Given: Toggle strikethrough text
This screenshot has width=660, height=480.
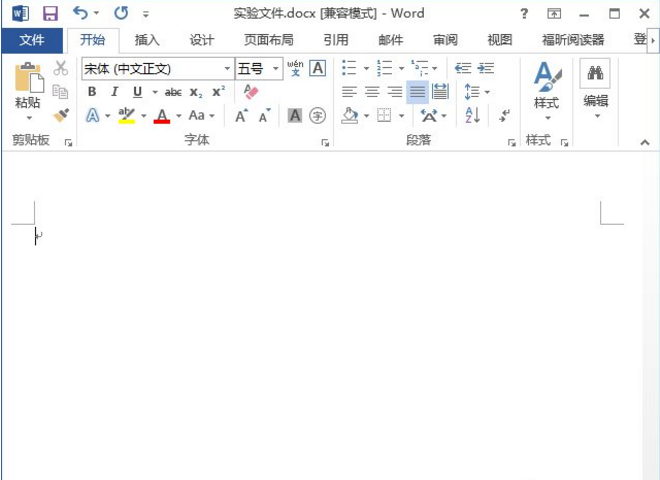Looking at the screenshot, I should 173,92.
